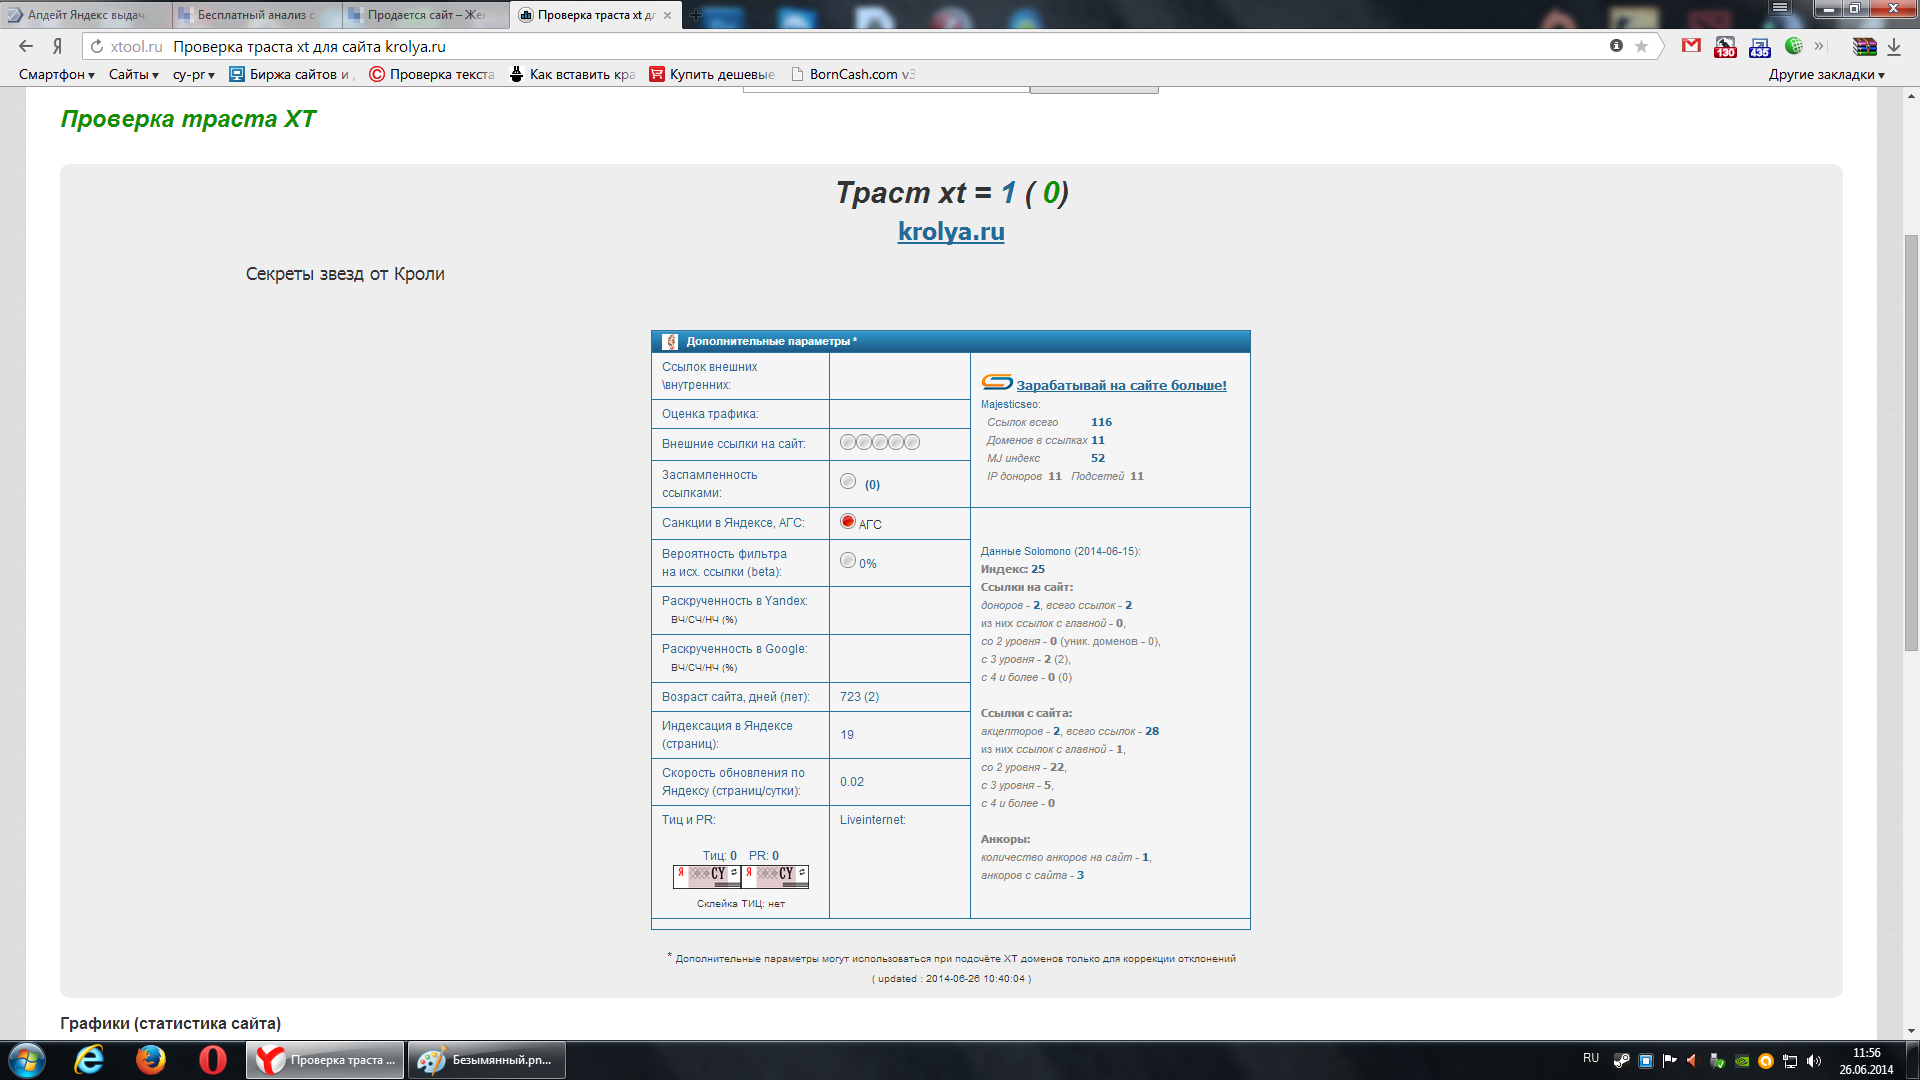Open Internet Explorer from the taskbar
The image size is (1920, 1080).
click(x=89, y=1060)
